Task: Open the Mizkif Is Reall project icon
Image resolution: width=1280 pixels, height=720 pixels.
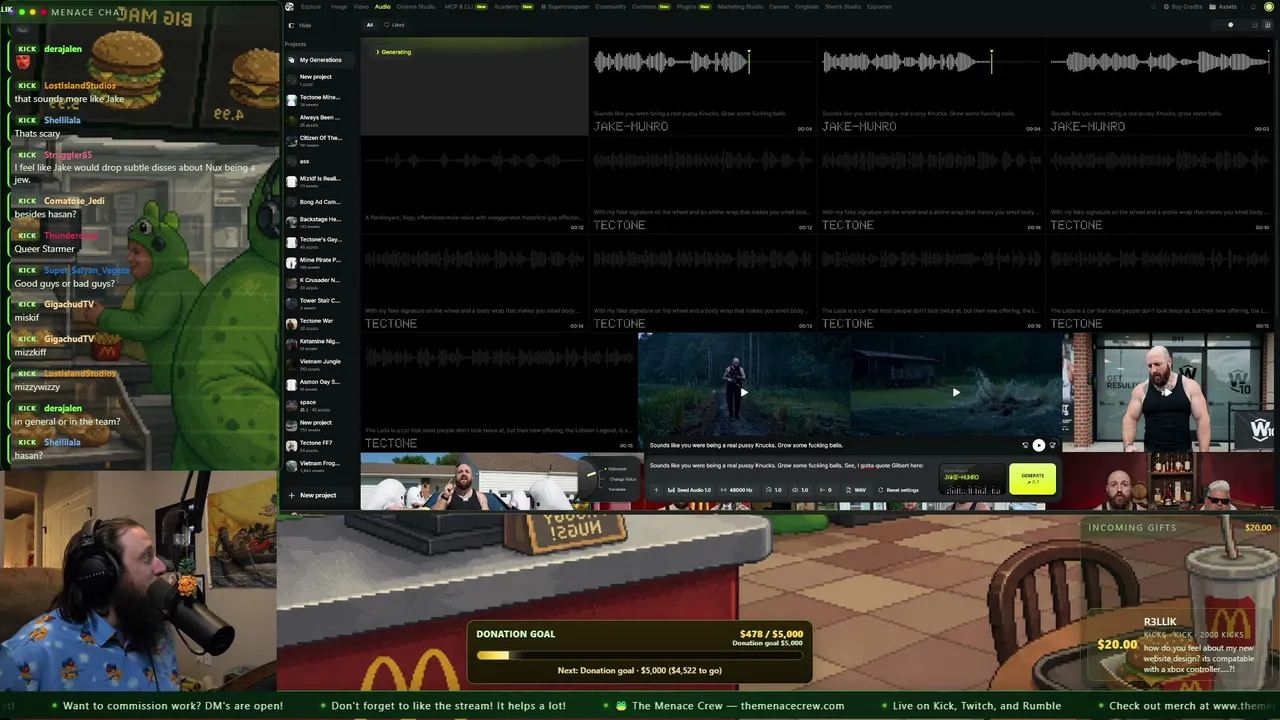Action: [292, 181]
